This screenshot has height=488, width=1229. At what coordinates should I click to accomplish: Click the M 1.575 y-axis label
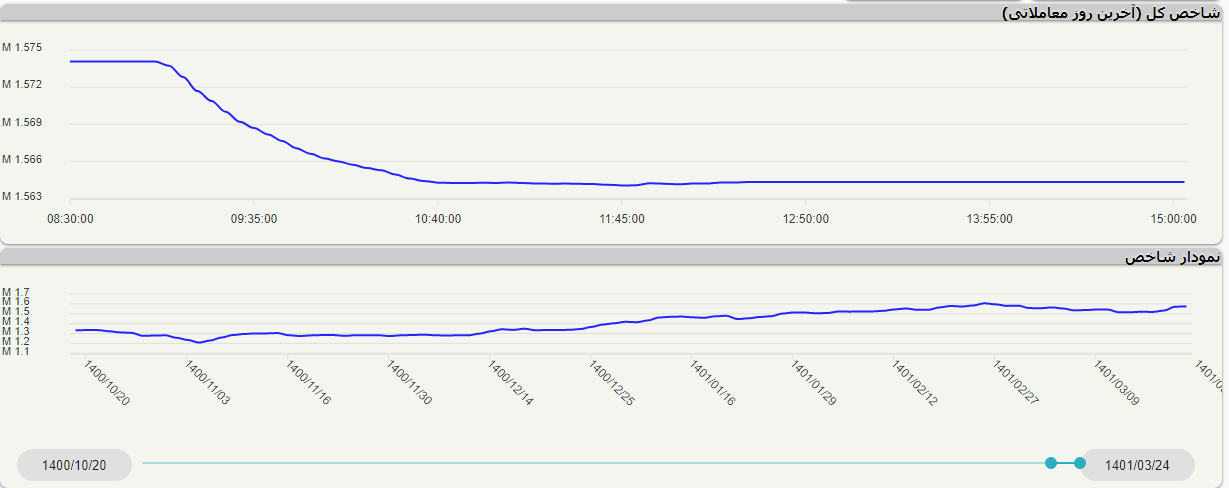22,47
